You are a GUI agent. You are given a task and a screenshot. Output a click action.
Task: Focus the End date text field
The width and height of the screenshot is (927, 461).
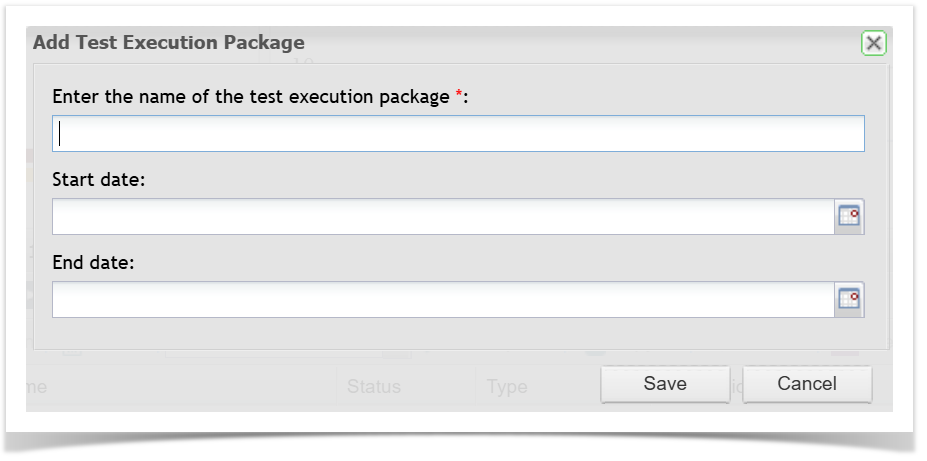pyautogui.click(x=442, y=299)
